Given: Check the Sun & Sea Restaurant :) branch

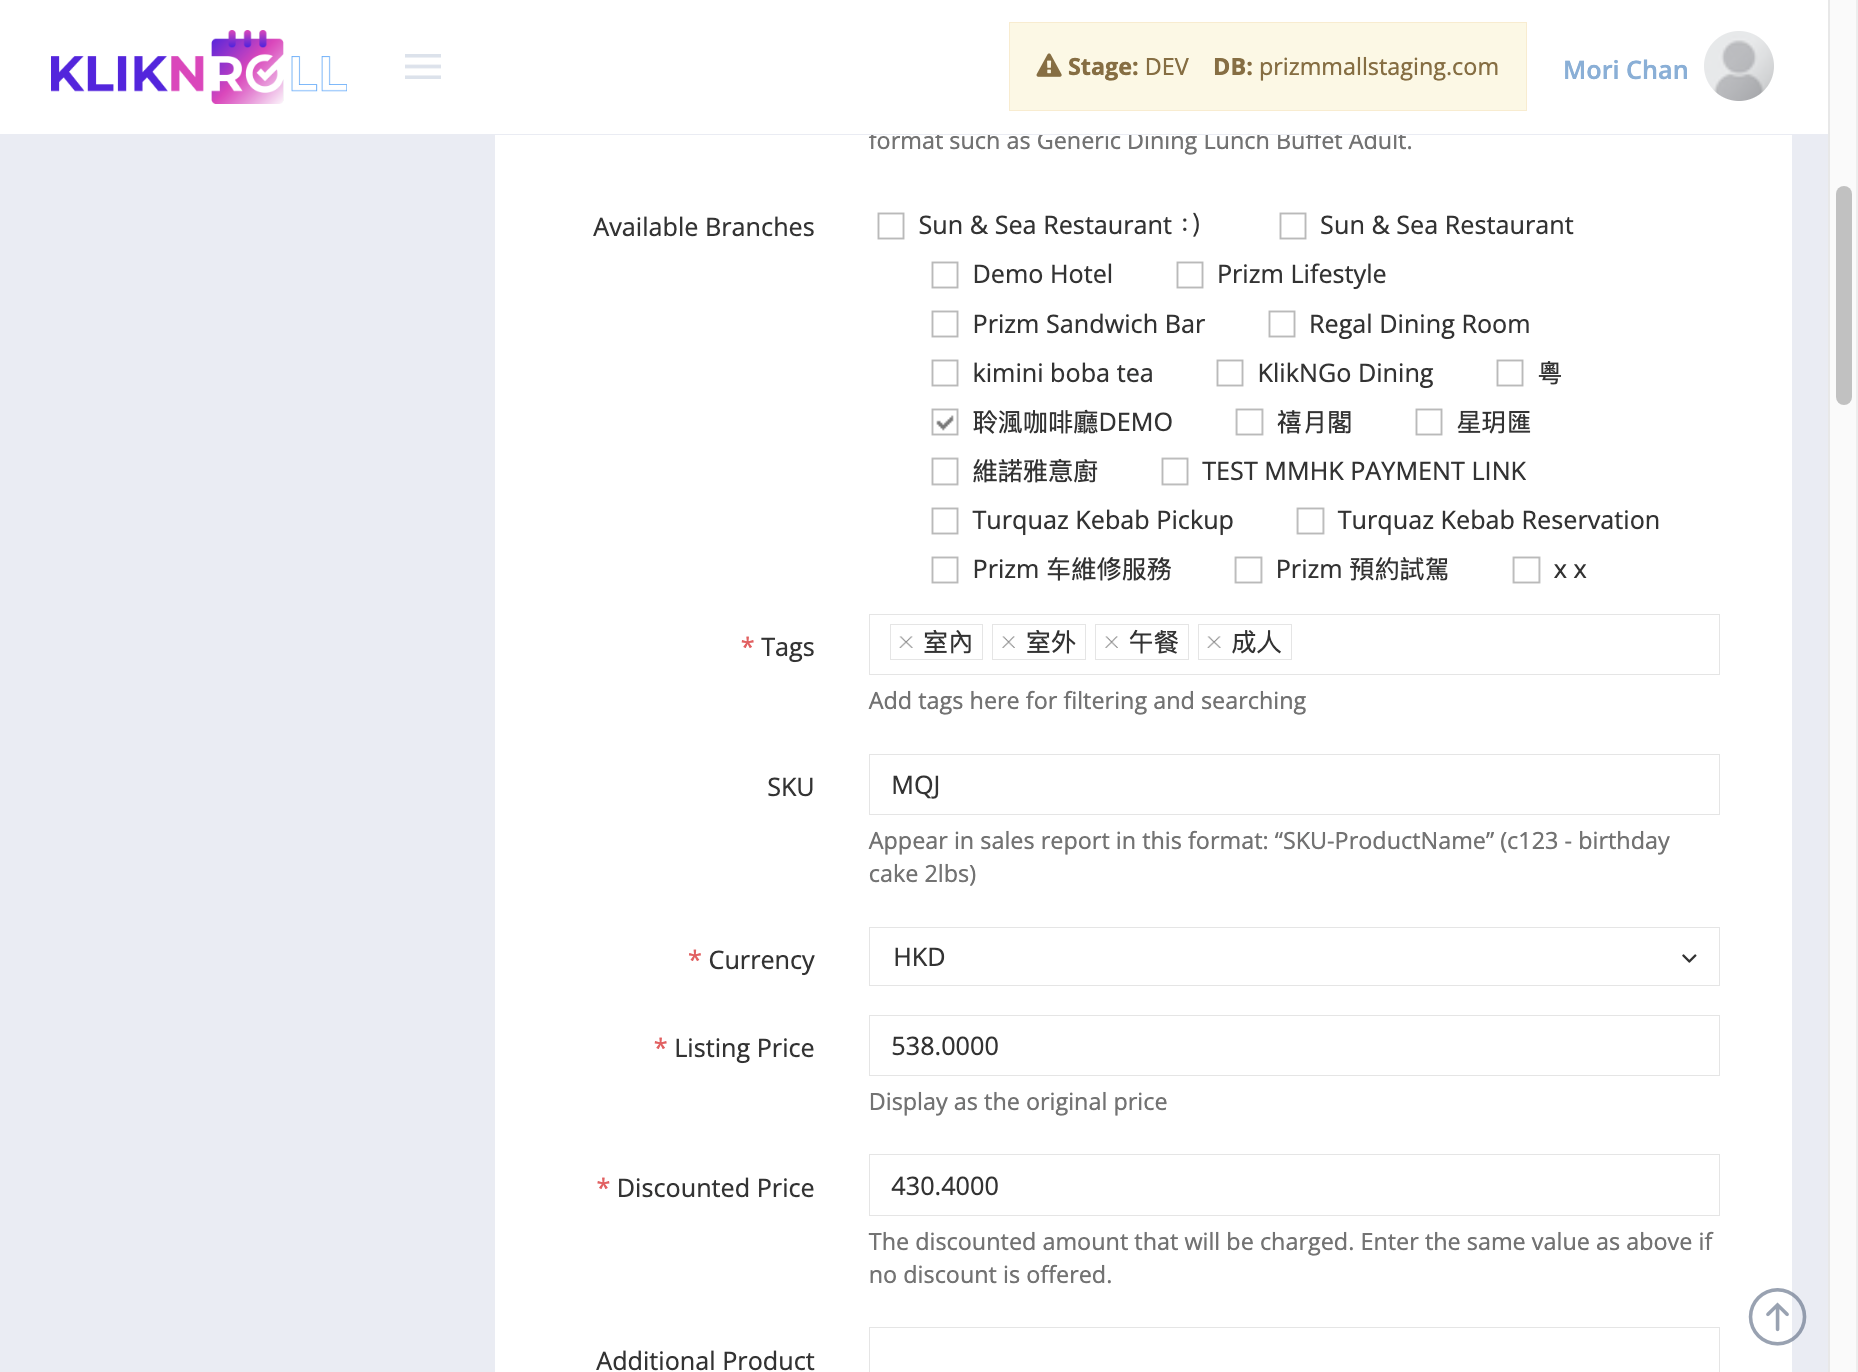Looking at the screenshot, I should (x=891, y=226).
